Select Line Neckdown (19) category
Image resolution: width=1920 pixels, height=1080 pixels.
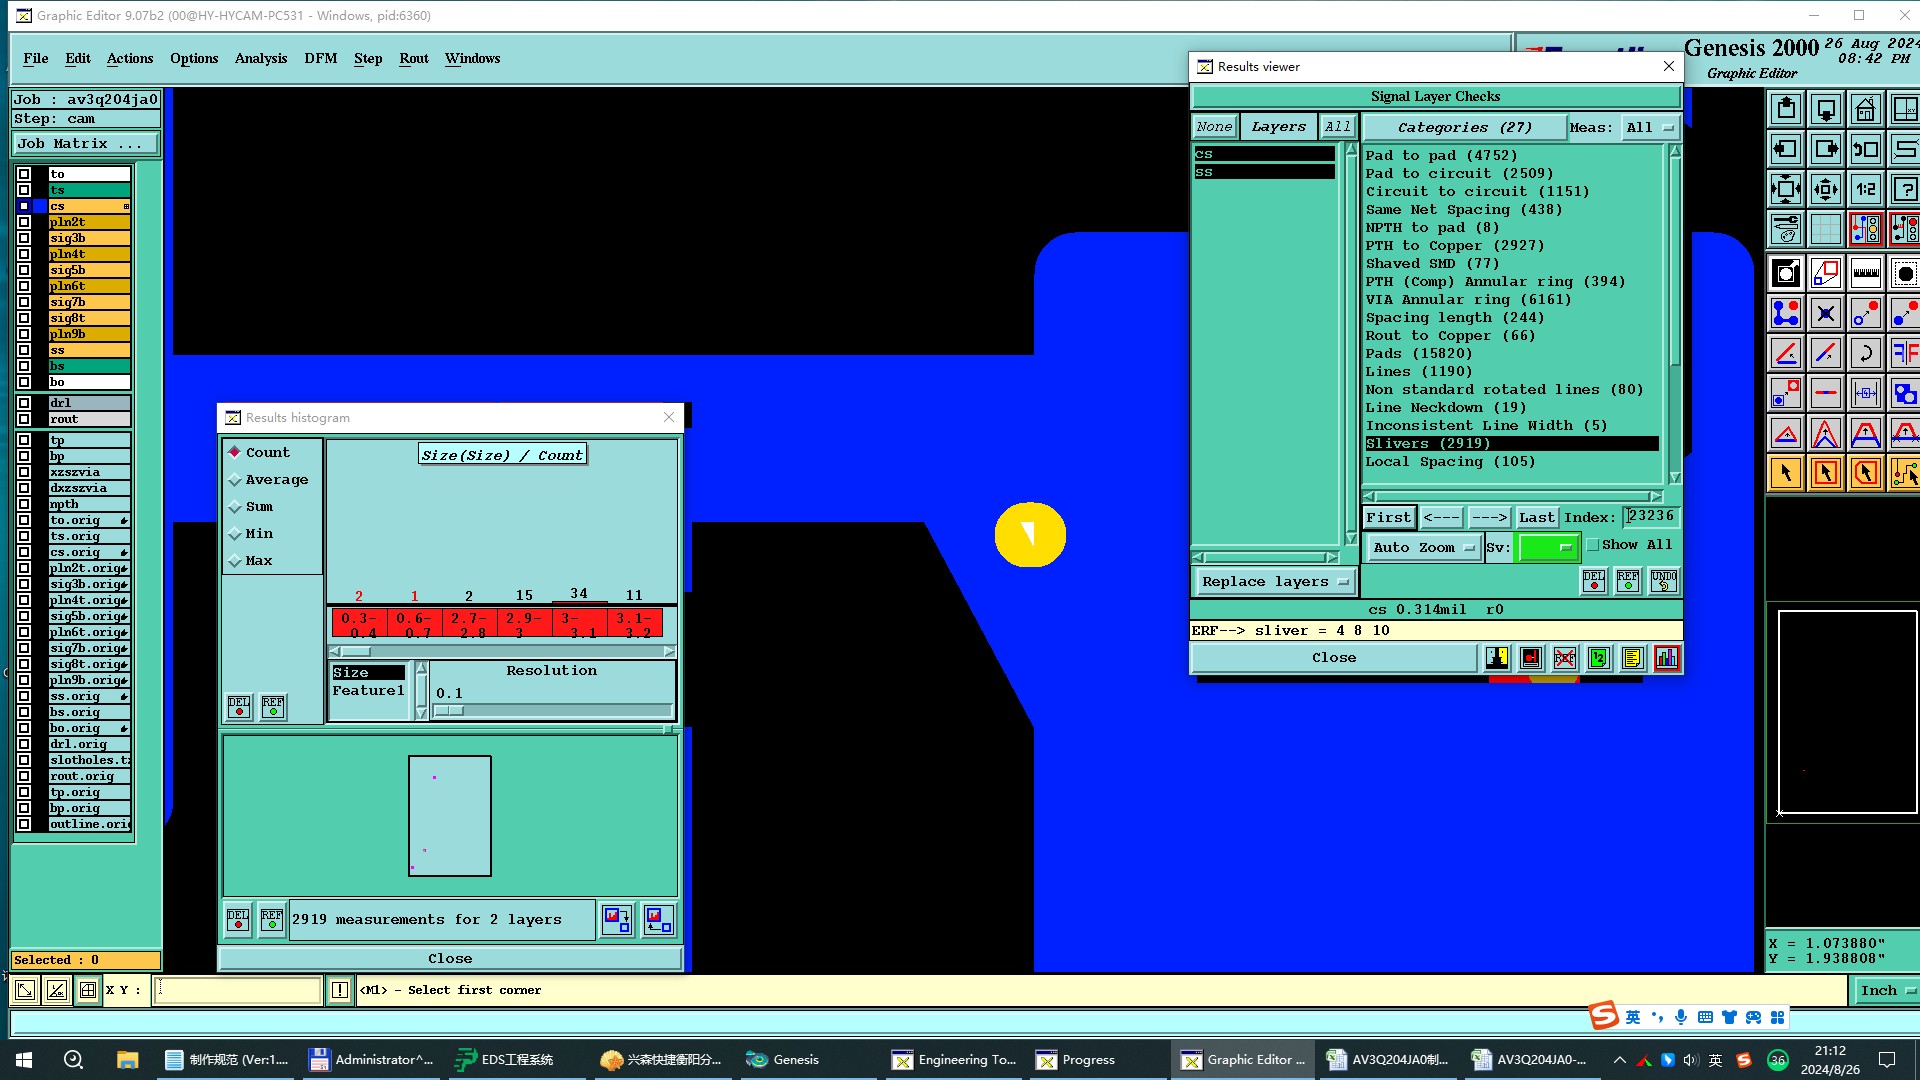pos(1445,408)
